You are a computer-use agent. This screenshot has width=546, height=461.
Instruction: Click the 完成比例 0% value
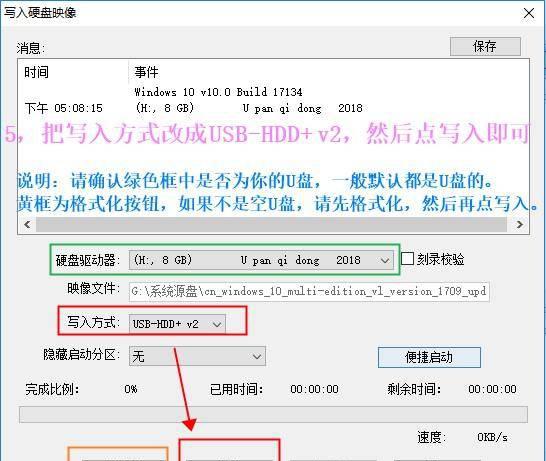click(131, 389)
